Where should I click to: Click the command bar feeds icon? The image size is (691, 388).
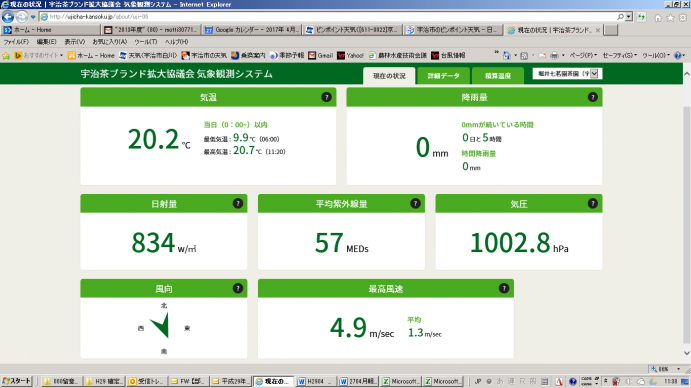(524, 56)
